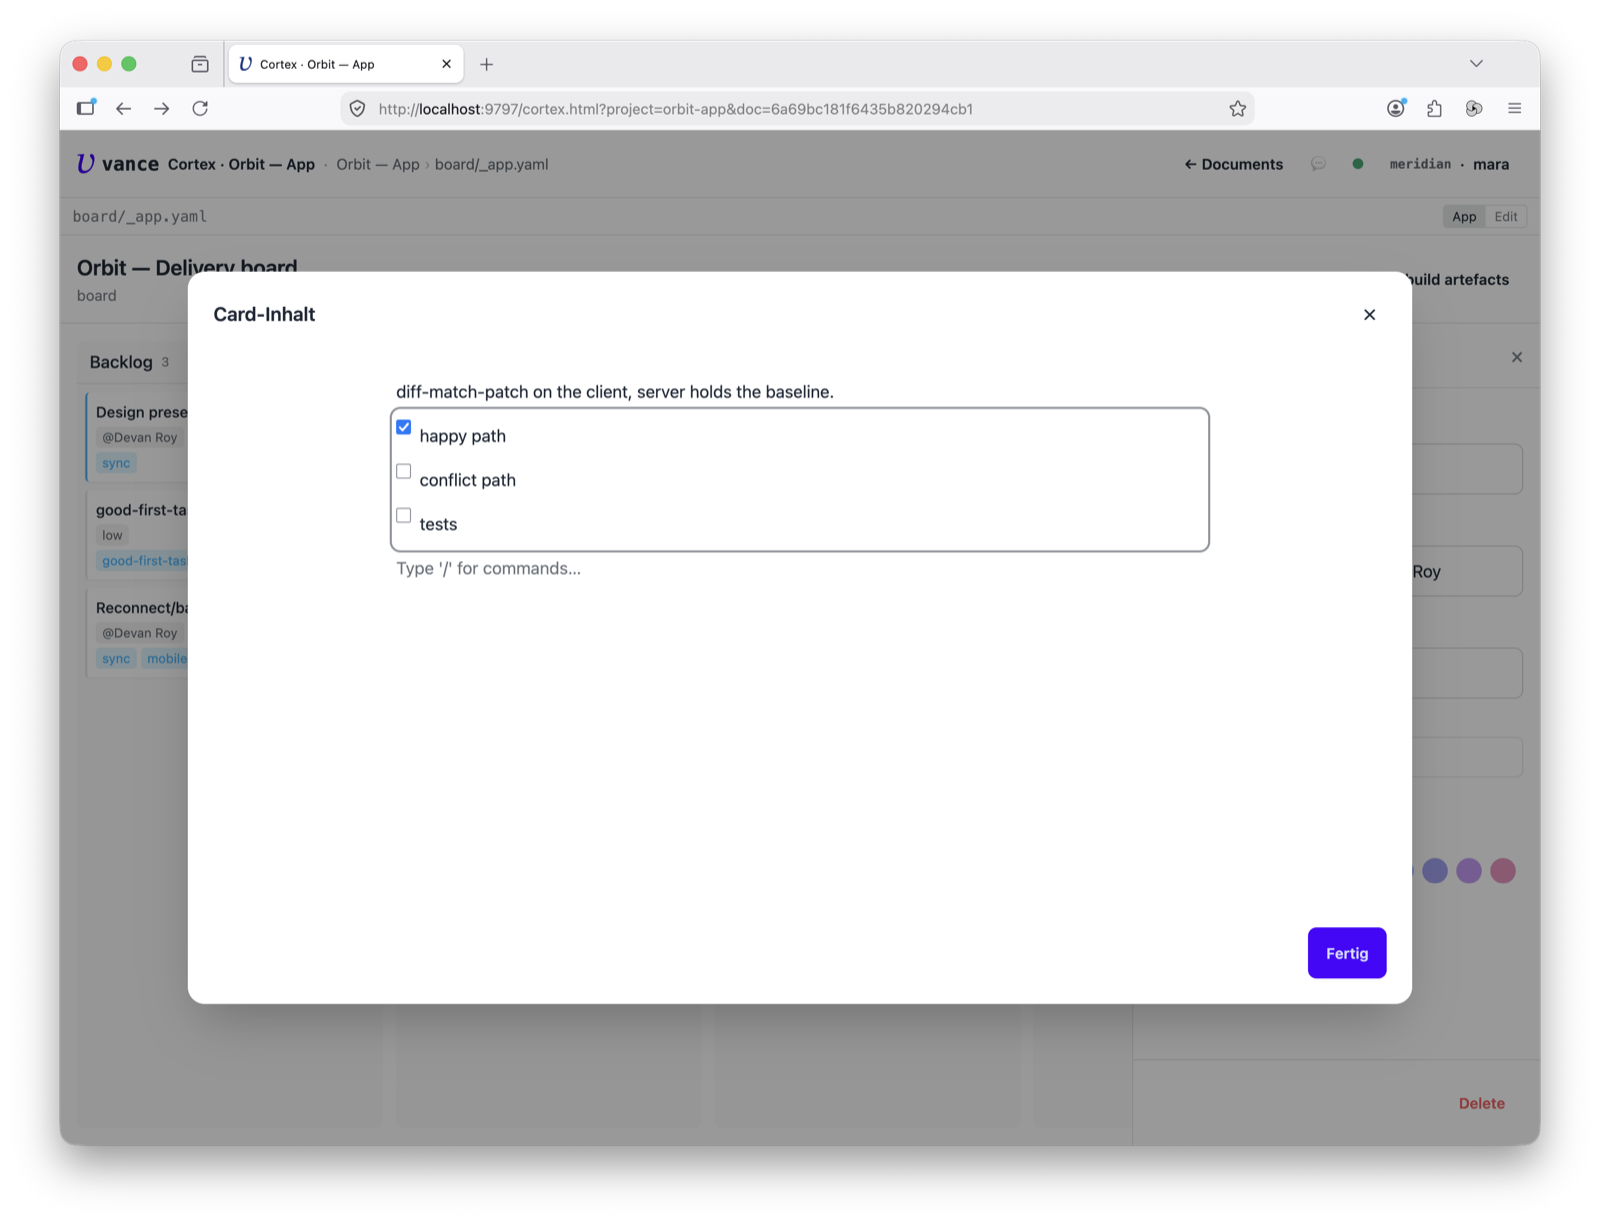
Task: Open the good-first-ta… backlog card
Action: (138, 534)
